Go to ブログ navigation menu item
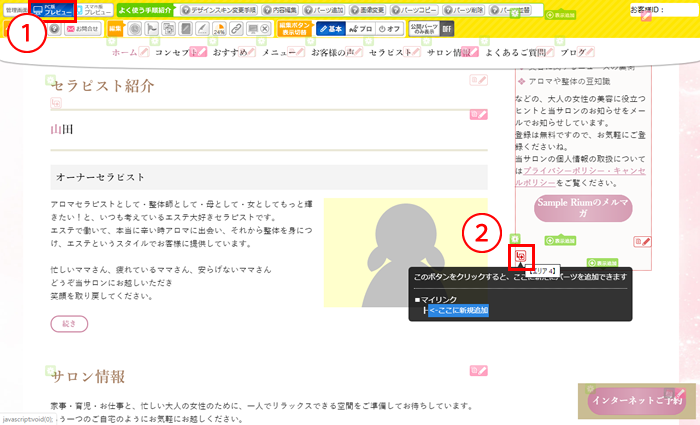700x425 pixels. [573, 52]
